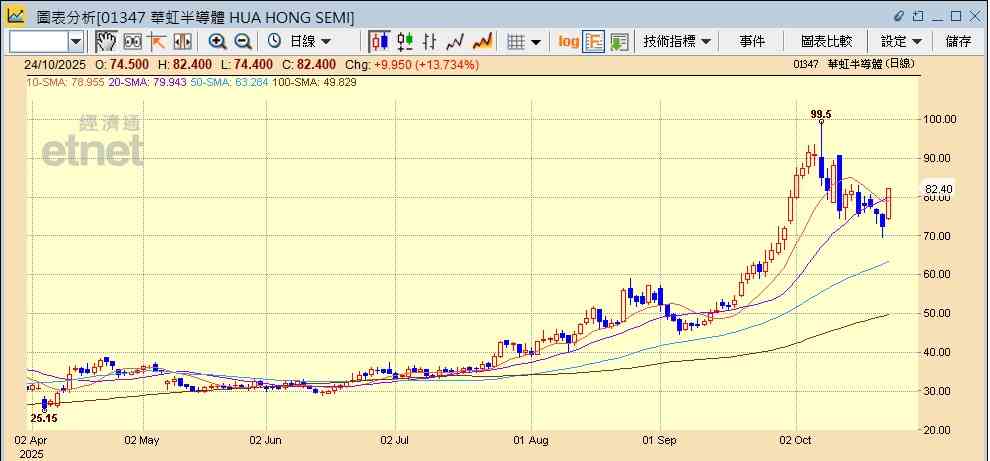
Task: Open the 技術指標 menu
Action: coord(677,41)
